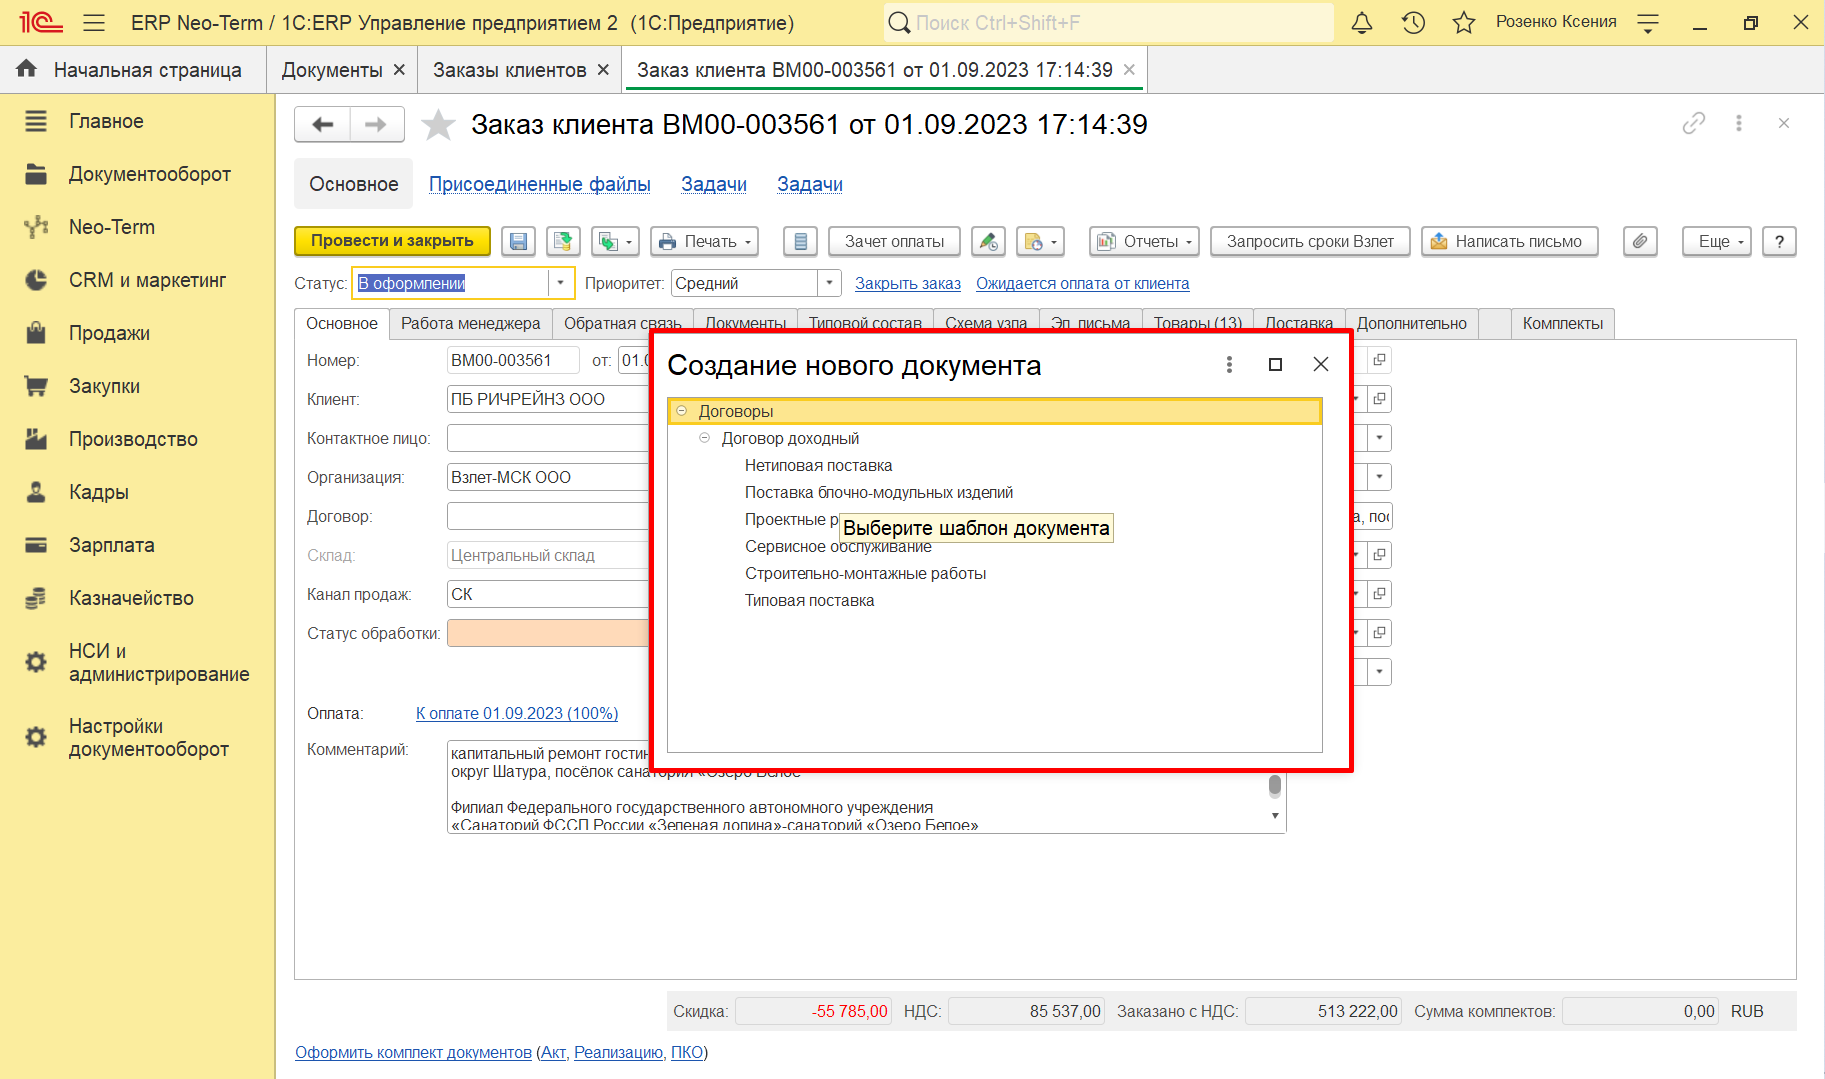Click the attach files paperclip button
Image resolution: width=1825 pixels, height=1079 pixels.
(1640, 241)
